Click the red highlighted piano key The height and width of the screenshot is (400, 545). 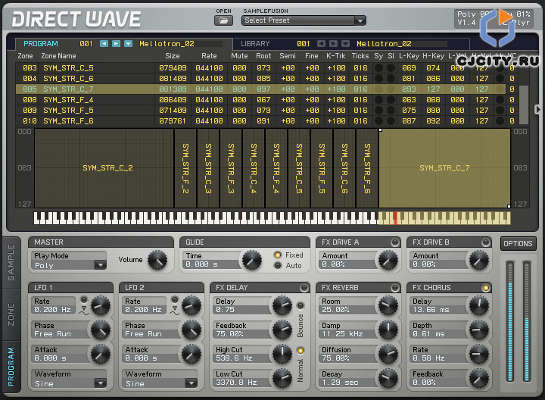click(395, 218)
